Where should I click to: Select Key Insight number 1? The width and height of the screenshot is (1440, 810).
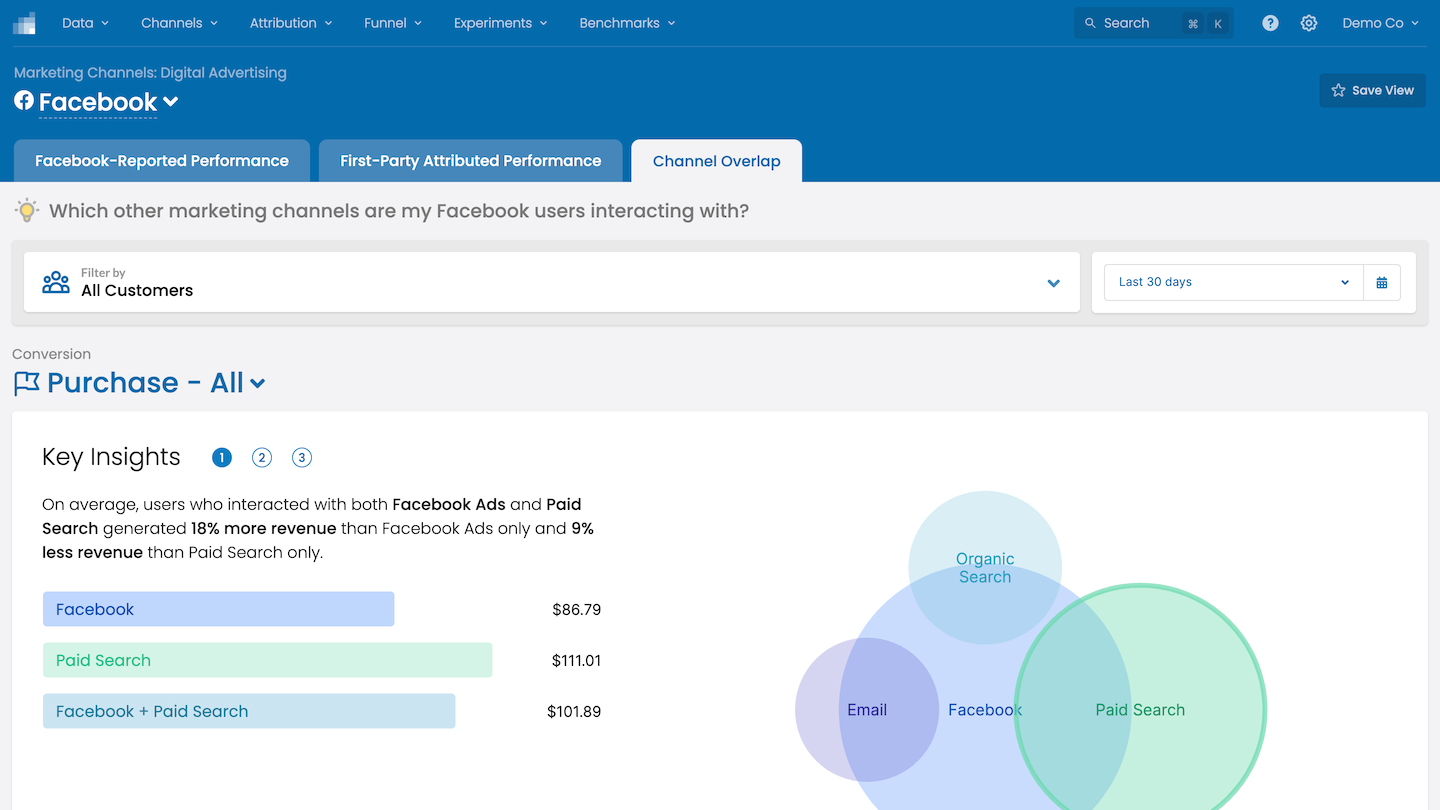pos(222,458)
